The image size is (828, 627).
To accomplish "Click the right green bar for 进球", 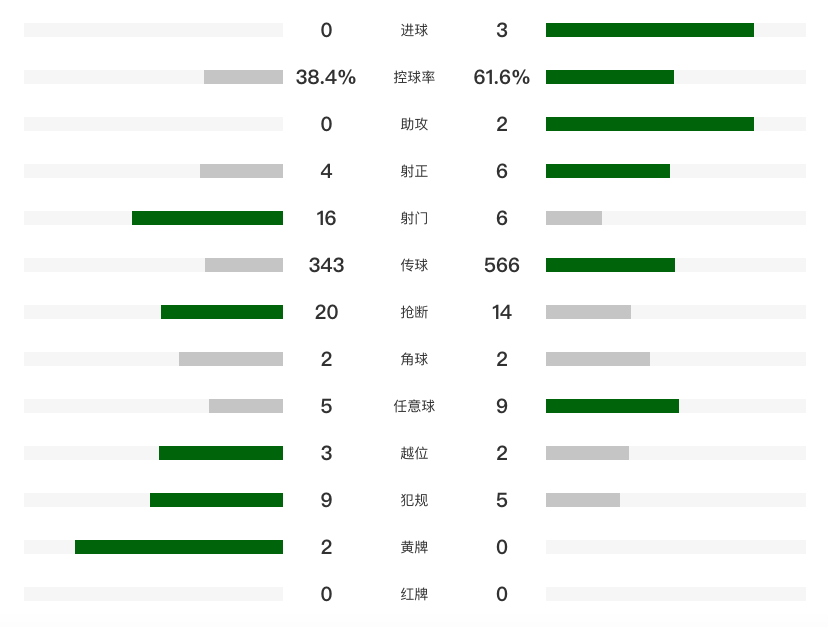I will [649, 30].
